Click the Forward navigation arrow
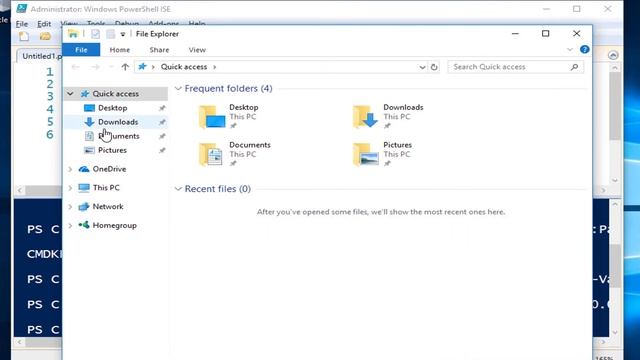This screenshot has height=360, width=640. [95, 67]
